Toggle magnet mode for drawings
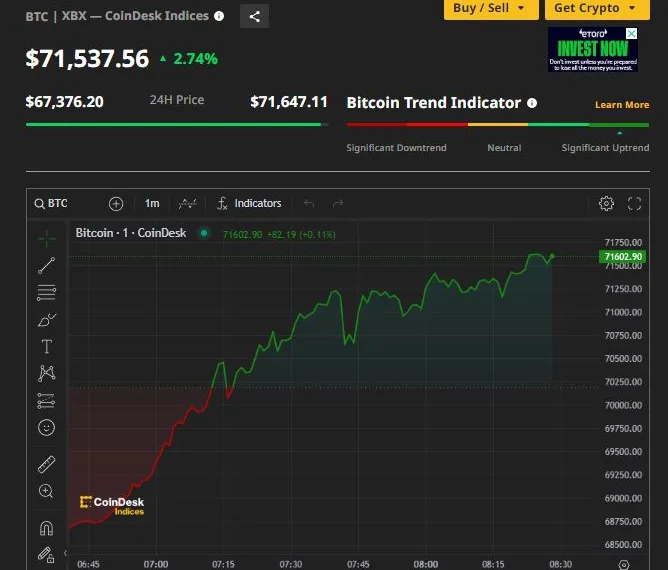 [46, 528]
